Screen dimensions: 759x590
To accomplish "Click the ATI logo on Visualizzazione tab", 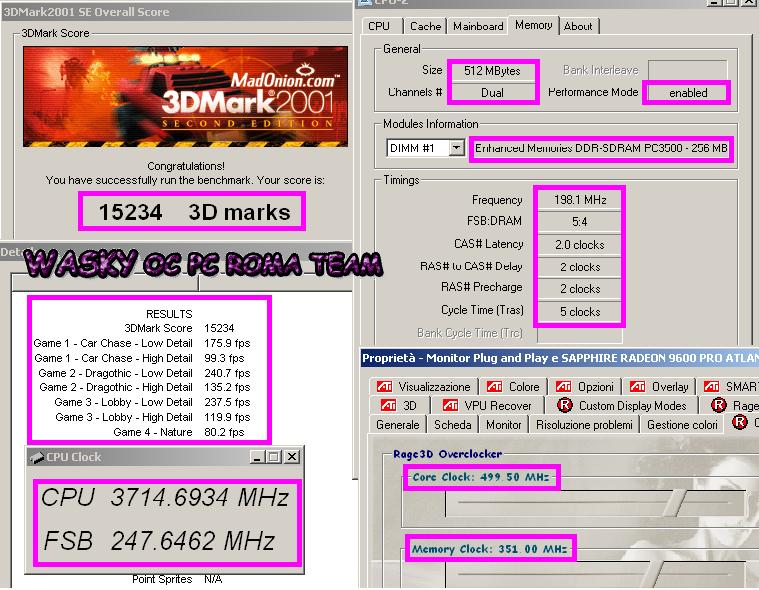I will tap(384, 386).
